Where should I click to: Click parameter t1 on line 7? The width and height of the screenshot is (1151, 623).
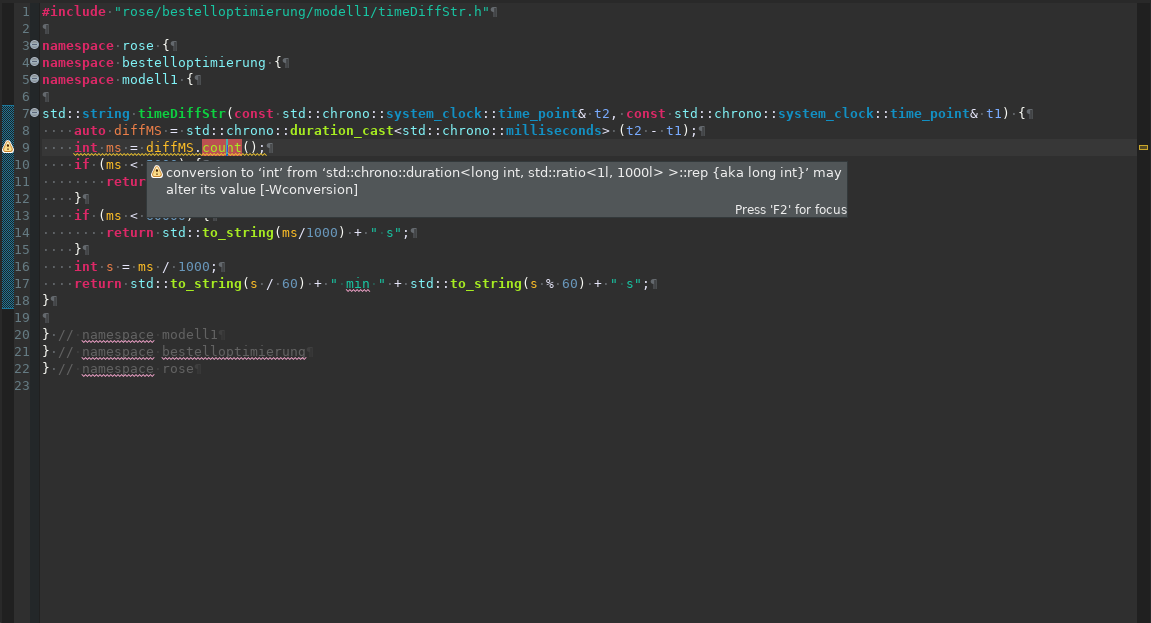[993, 113]
